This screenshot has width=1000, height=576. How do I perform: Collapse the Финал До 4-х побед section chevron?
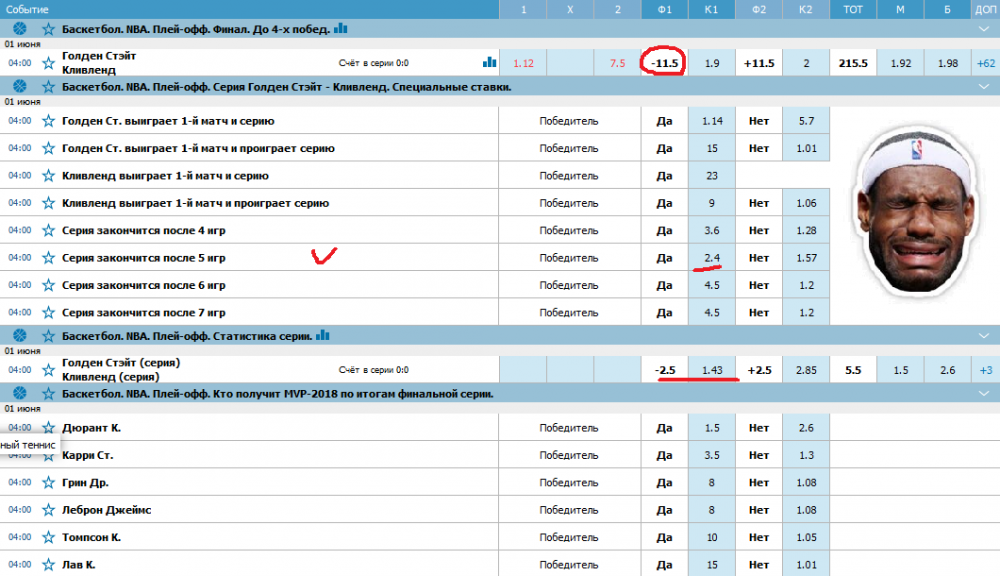coord(983,29)
